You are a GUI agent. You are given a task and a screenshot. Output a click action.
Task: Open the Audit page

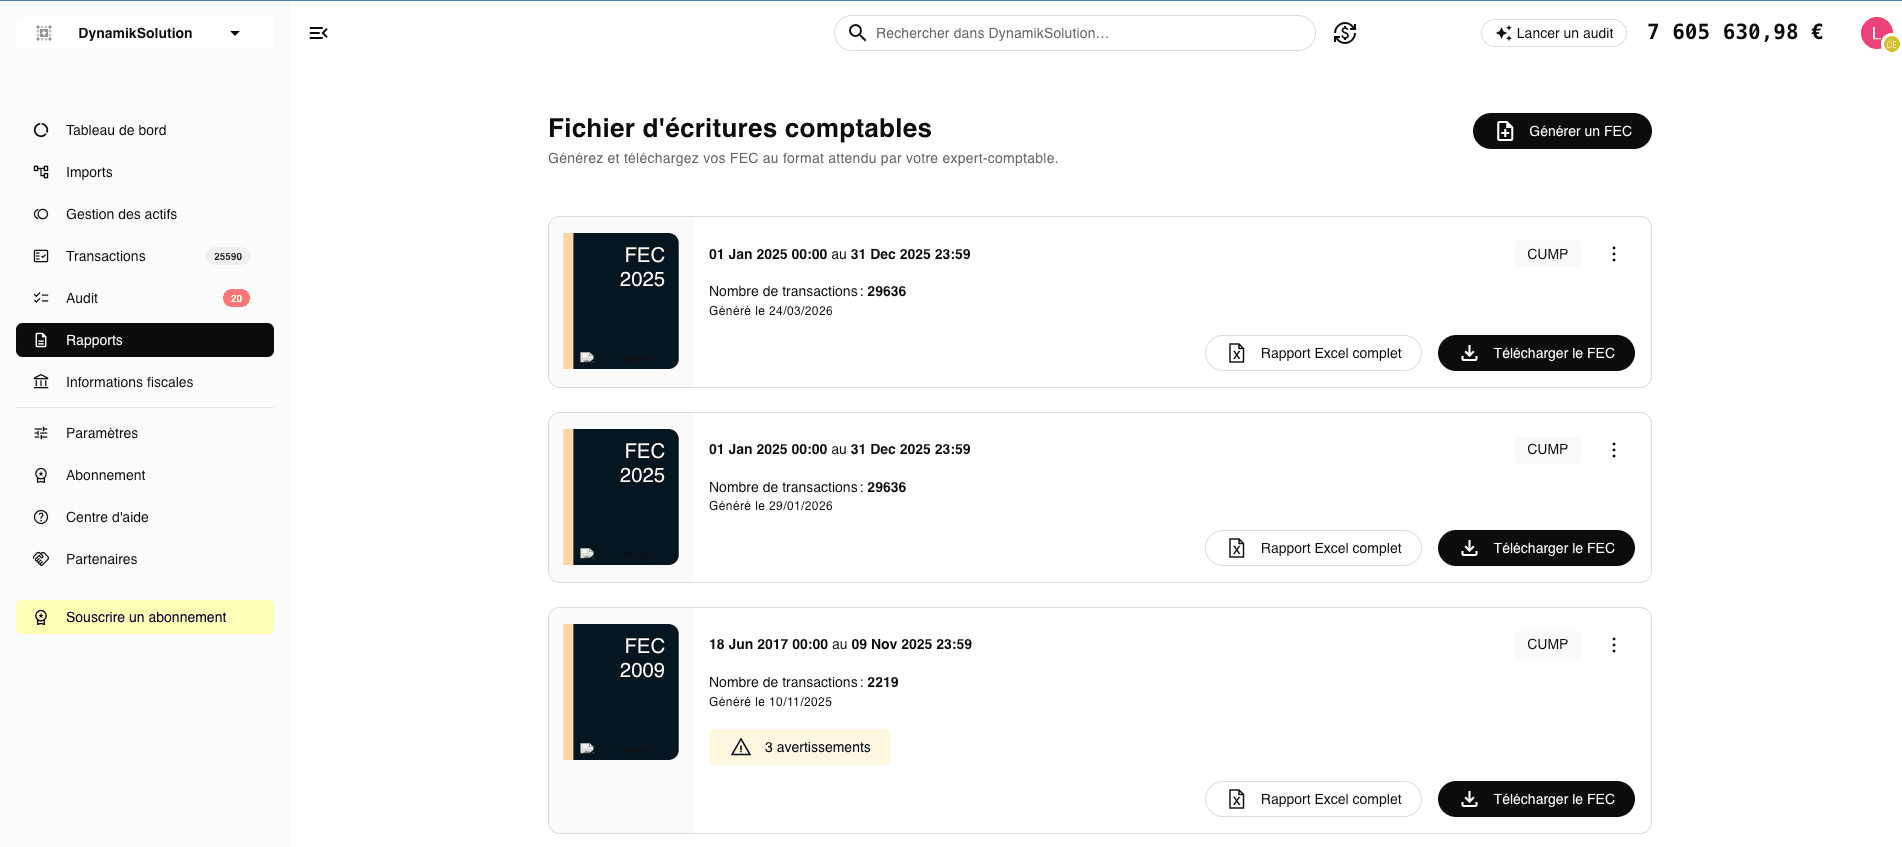pyautogui.click(x=145, y=298)
